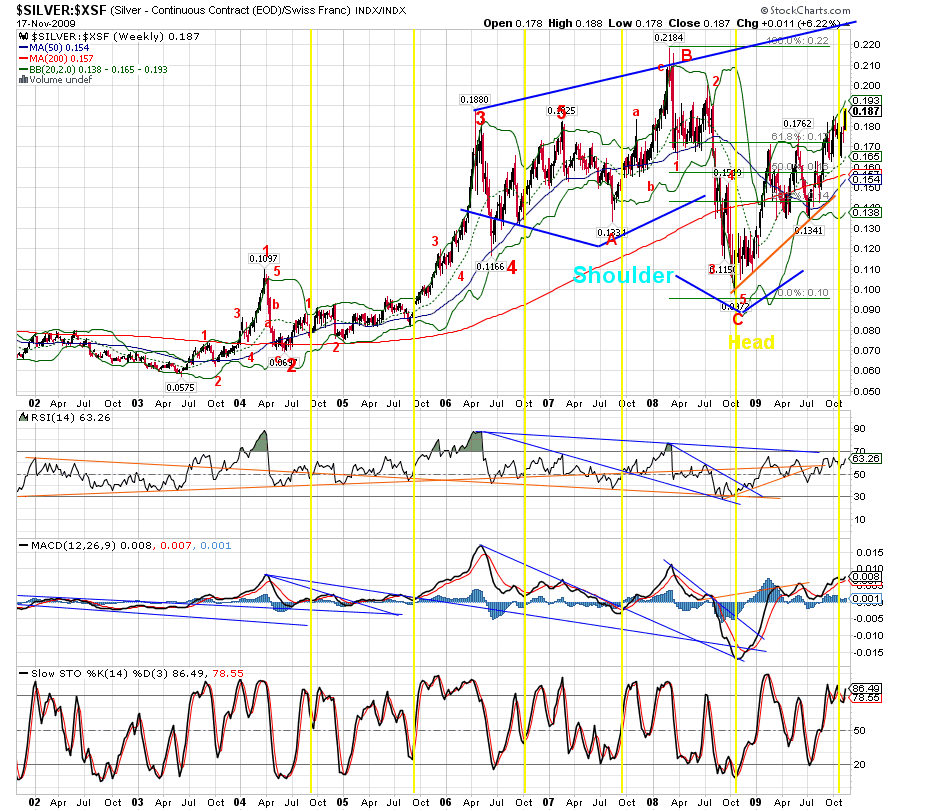Screen dimensions: 950x811
Task: Click the 0.0575 low price label
Action: coord(181,387)
